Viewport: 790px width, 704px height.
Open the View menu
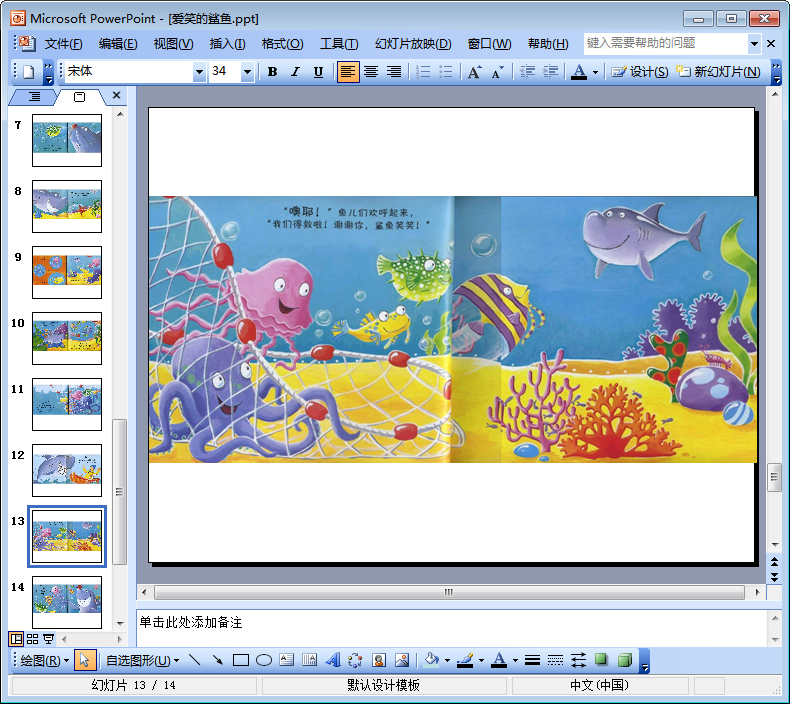(x=173, y=44)
